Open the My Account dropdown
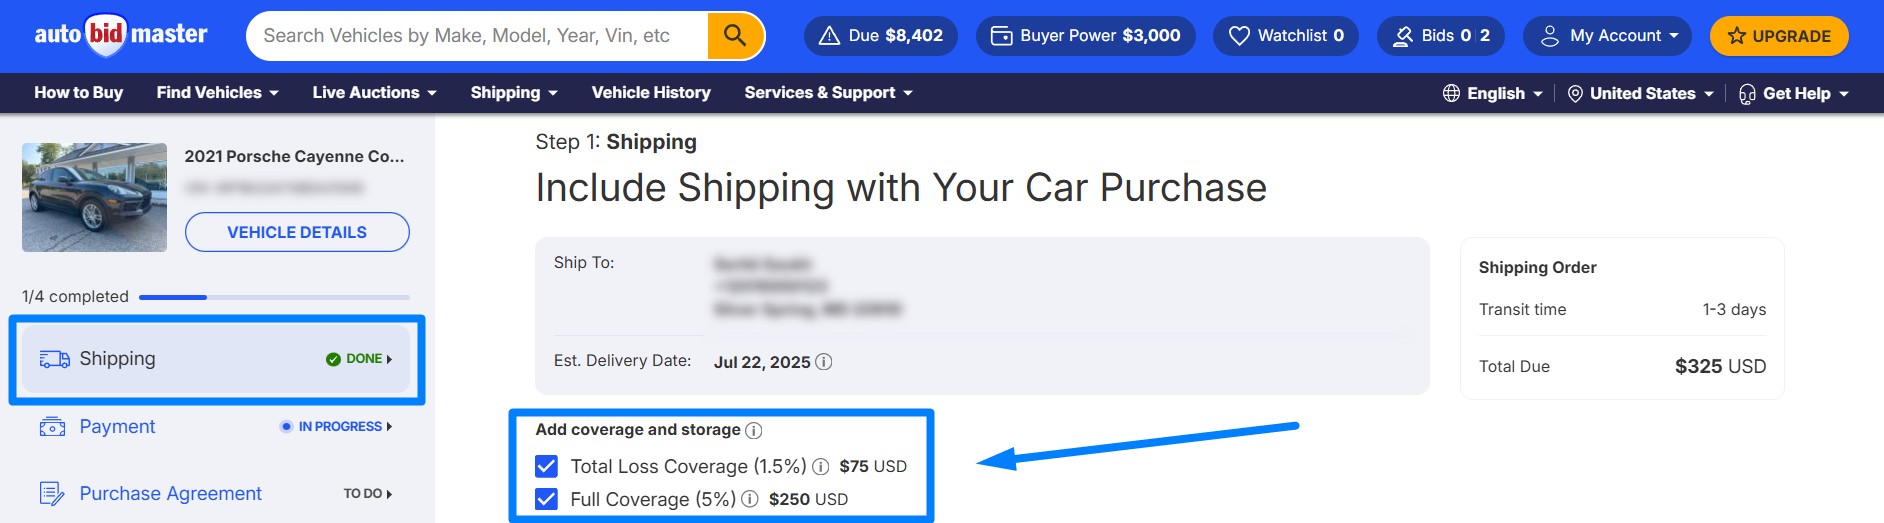Viewport: 1884px width, 523px height. point(1607,36)
